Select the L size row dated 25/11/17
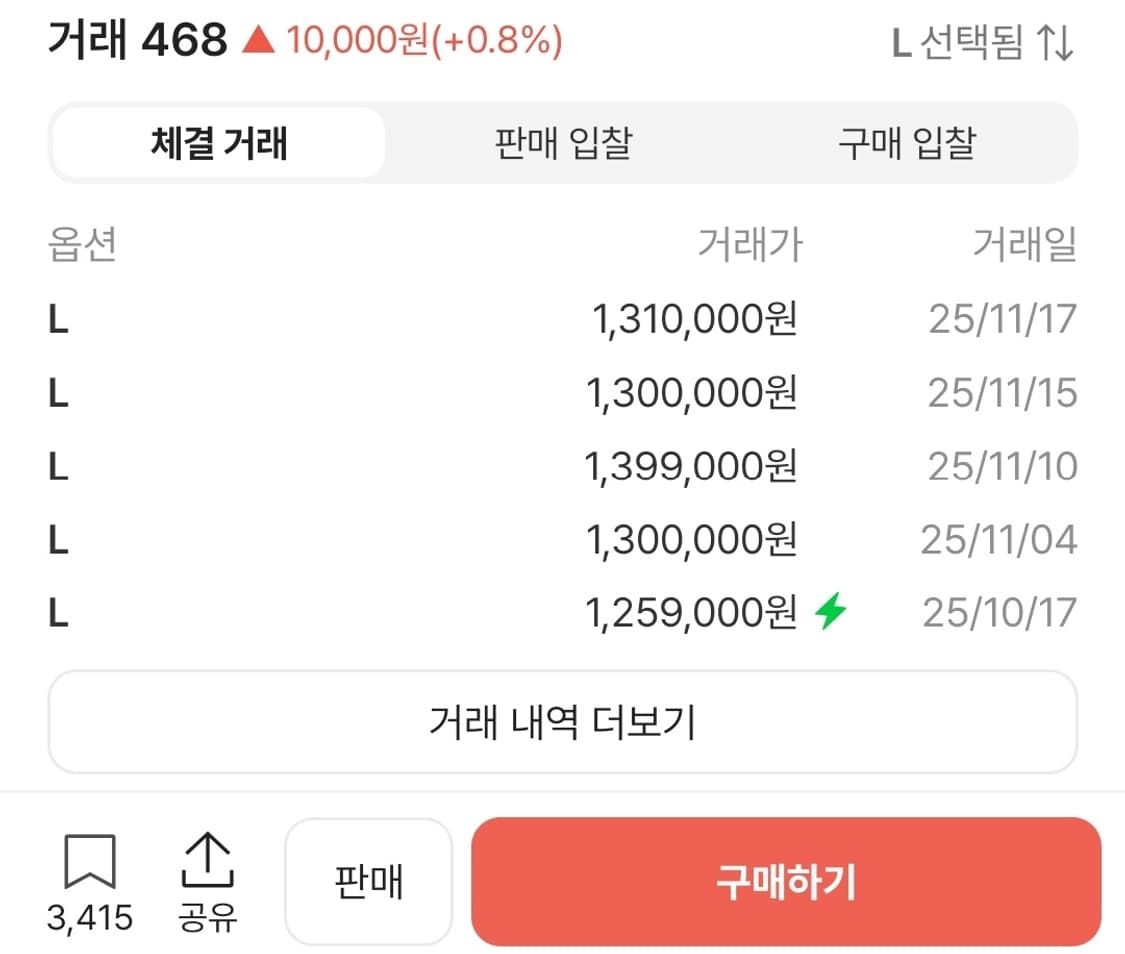 [x=560, y=319]
